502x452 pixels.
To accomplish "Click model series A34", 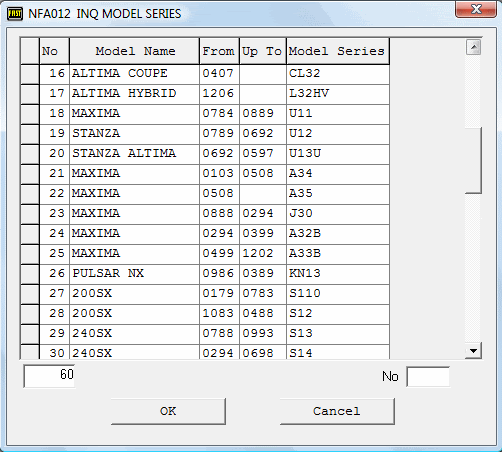I will click(338, 174).
